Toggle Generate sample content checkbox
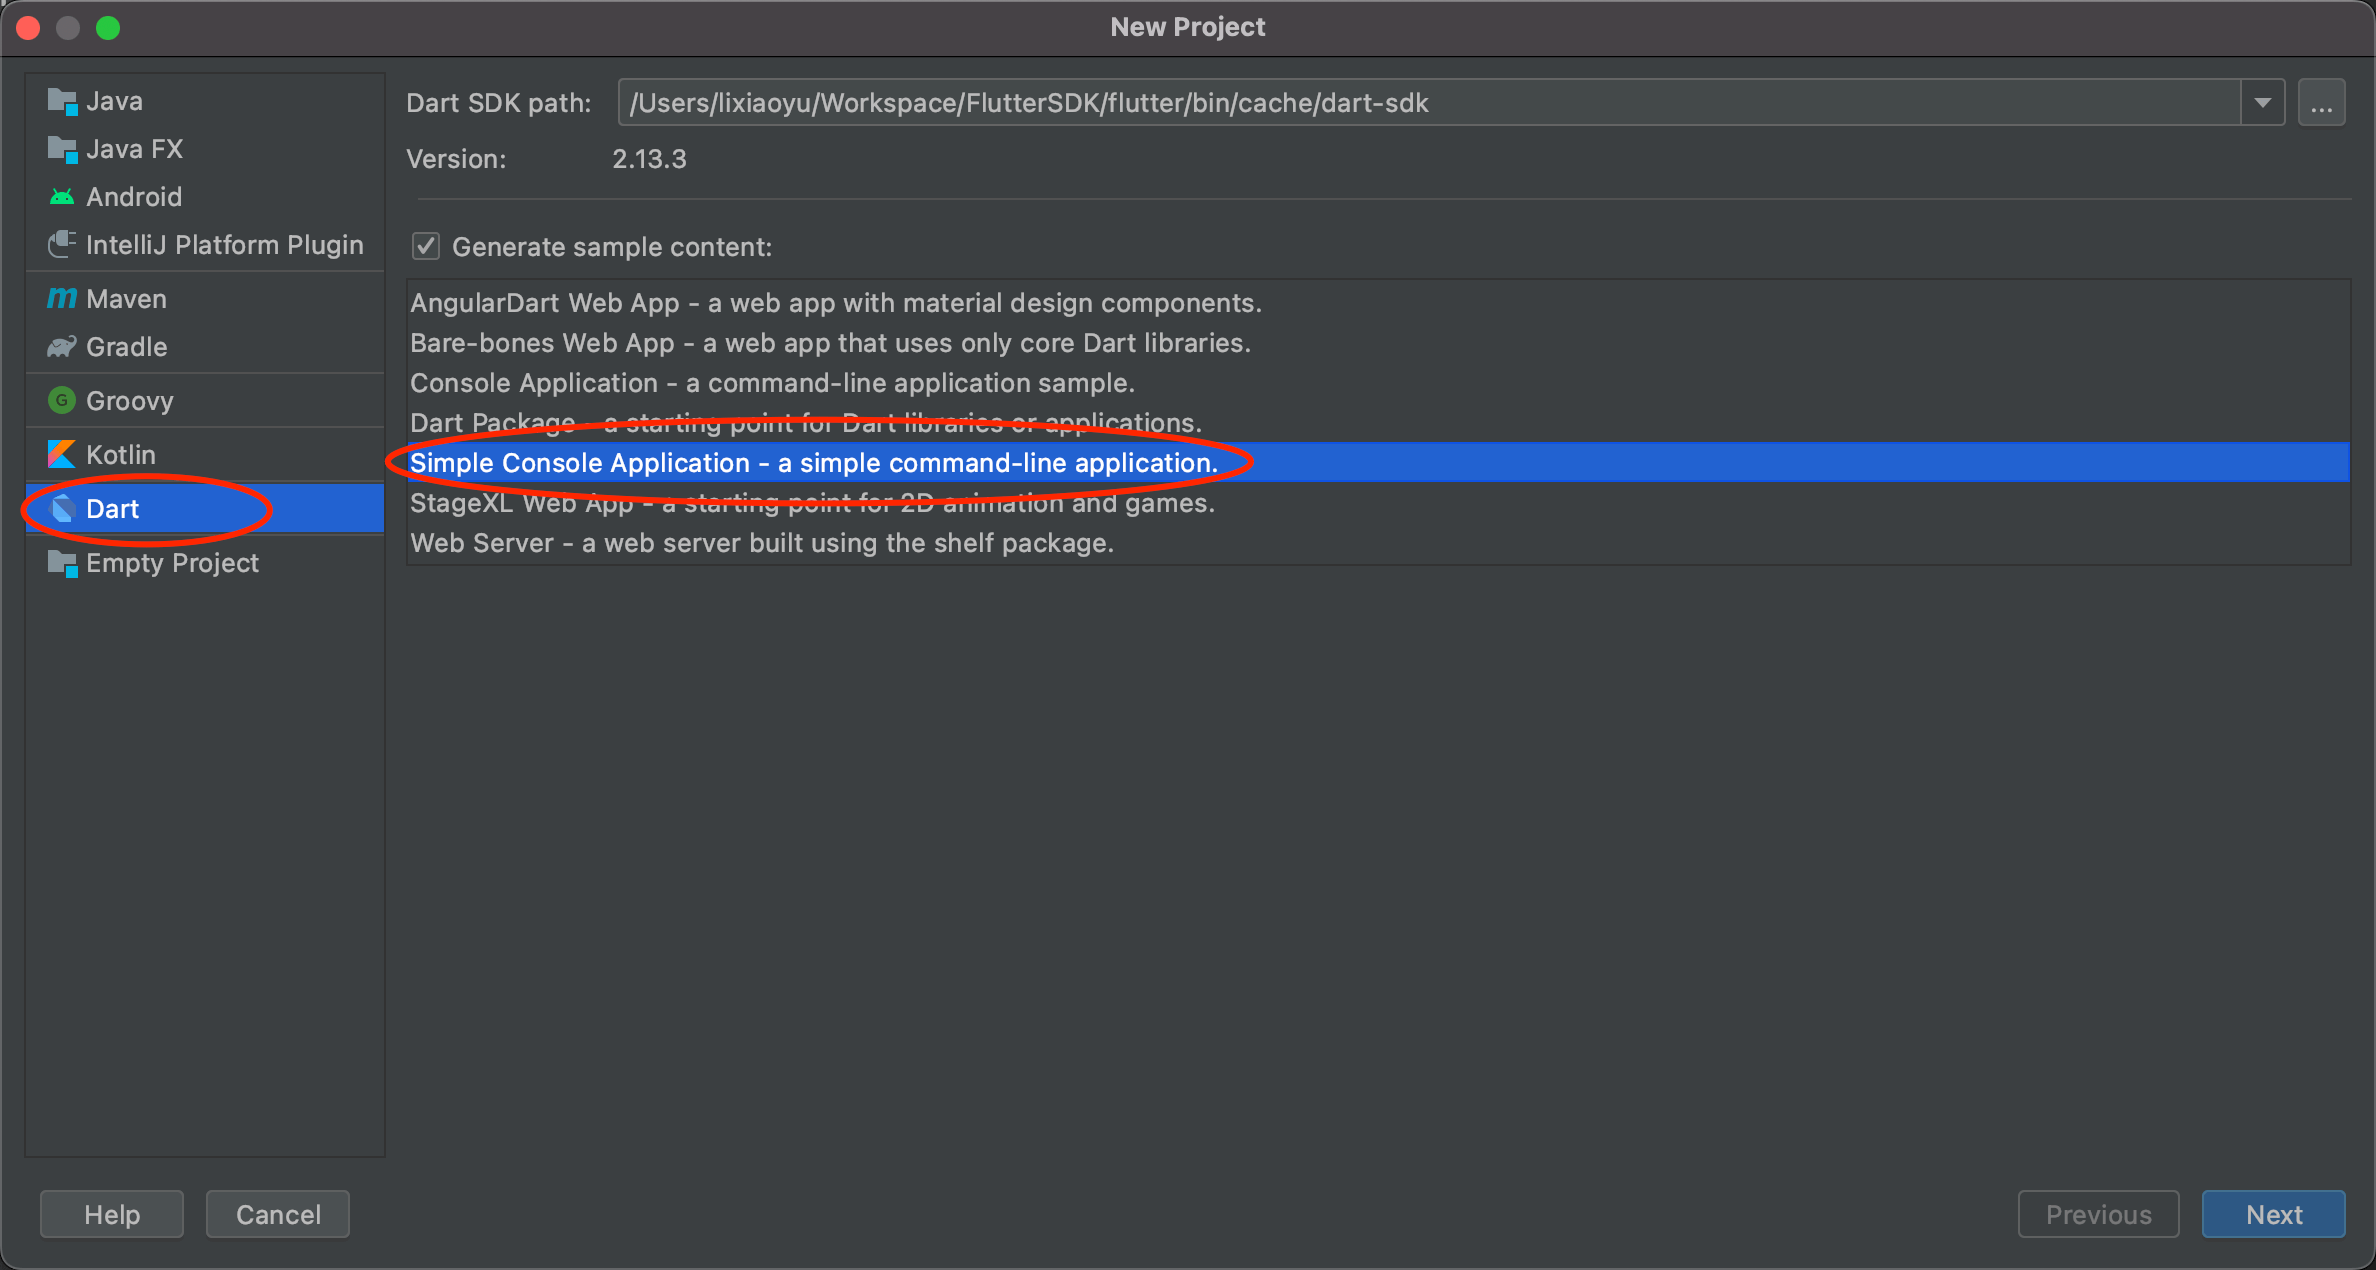Image resolution: width=2376 pixels, height=1270 pixels. coord(426,246)
